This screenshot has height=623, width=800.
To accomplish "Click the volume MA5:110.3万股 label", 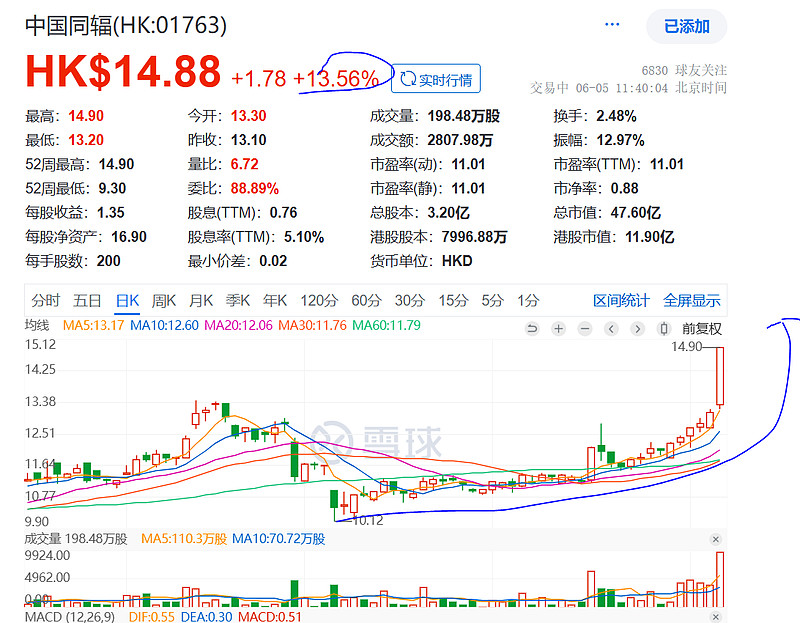I will 184,539.
